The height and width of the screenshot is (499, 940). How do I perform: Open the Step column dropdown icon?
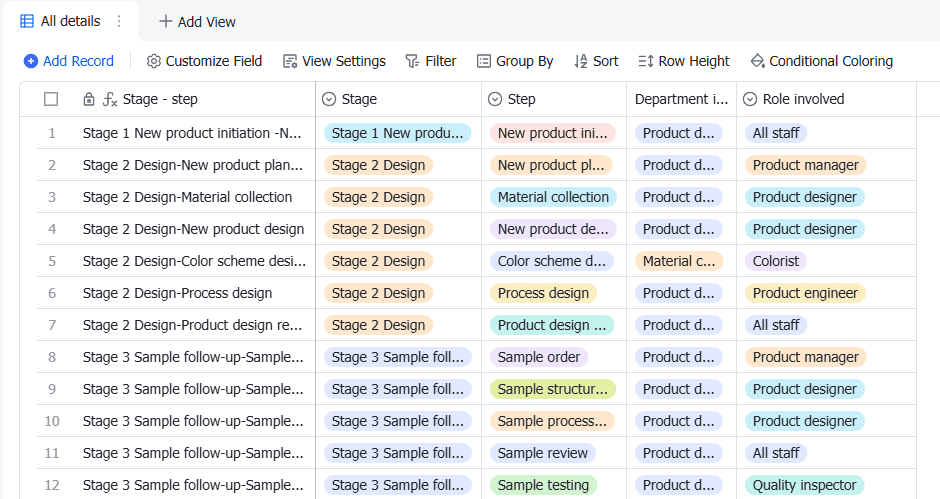click(494, 99)
